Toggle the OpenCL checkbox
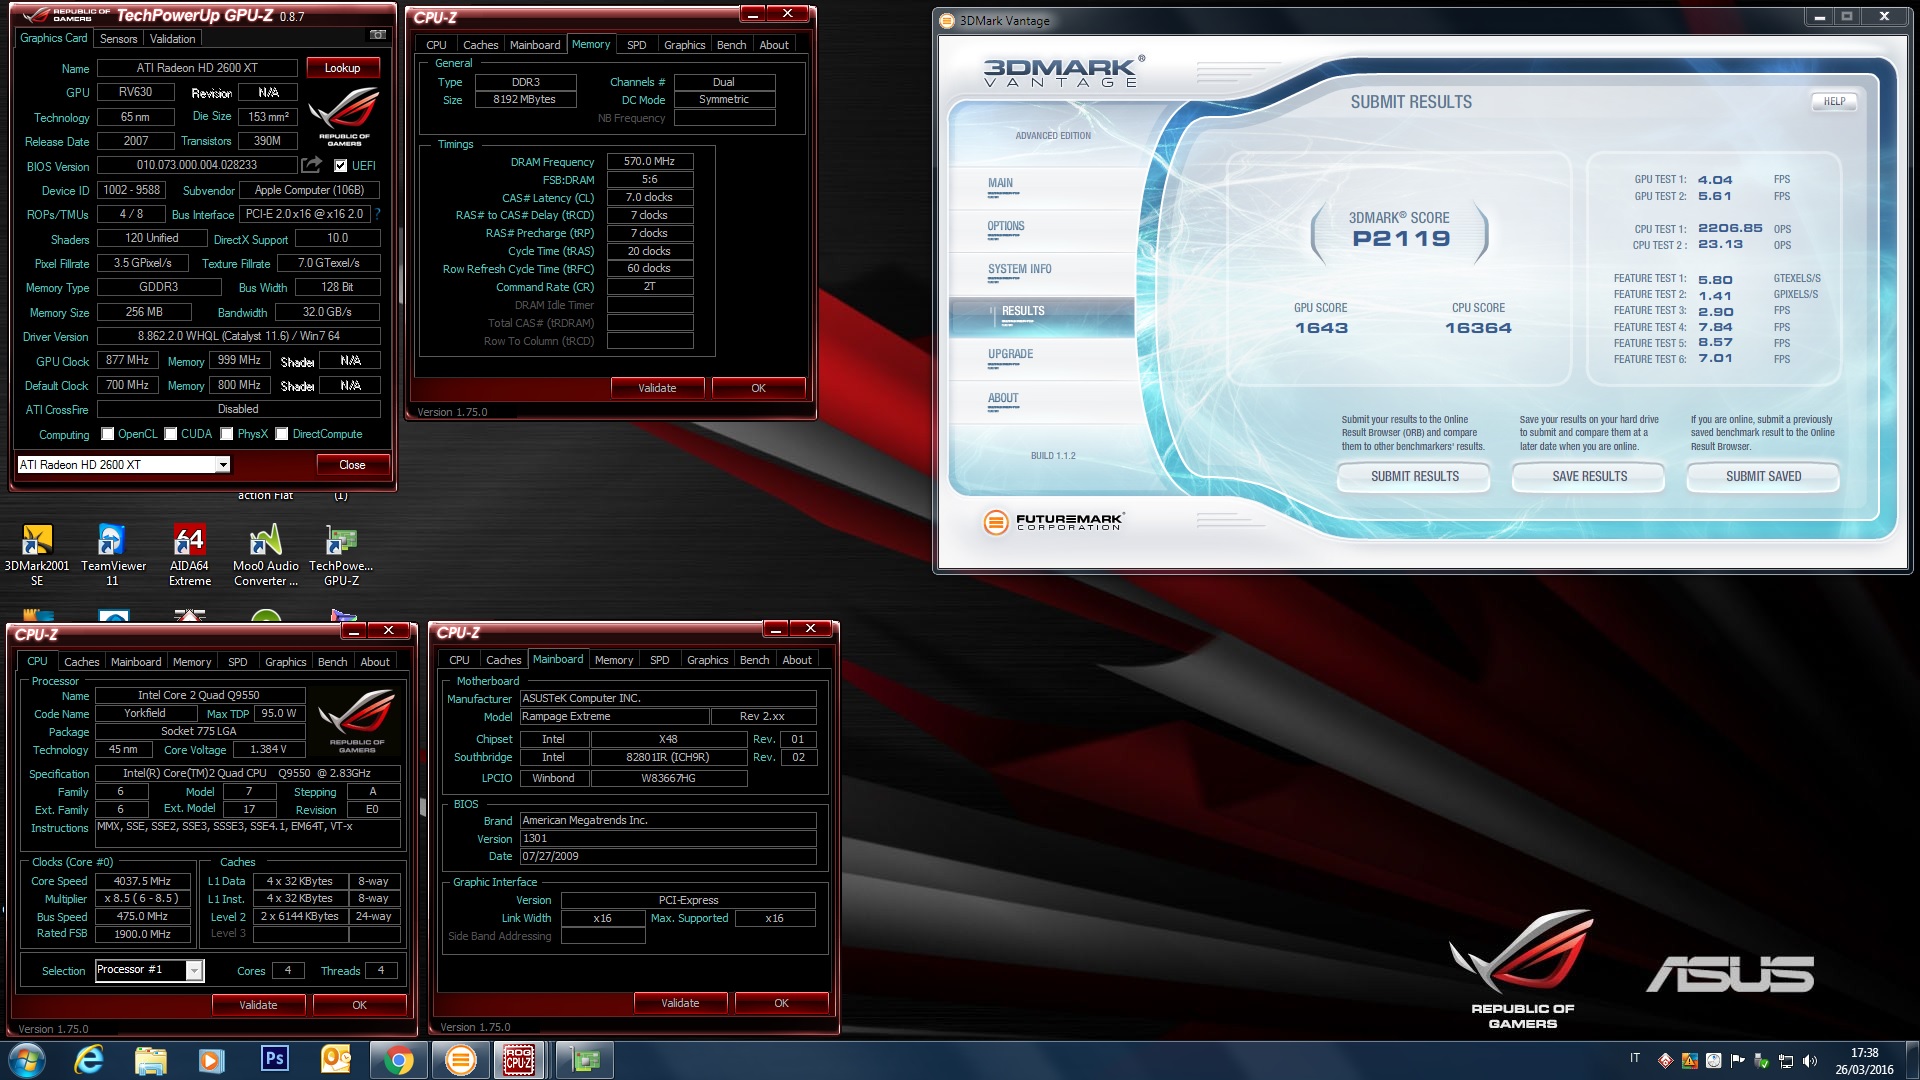 pyautogui.click(x=109, y=434)
